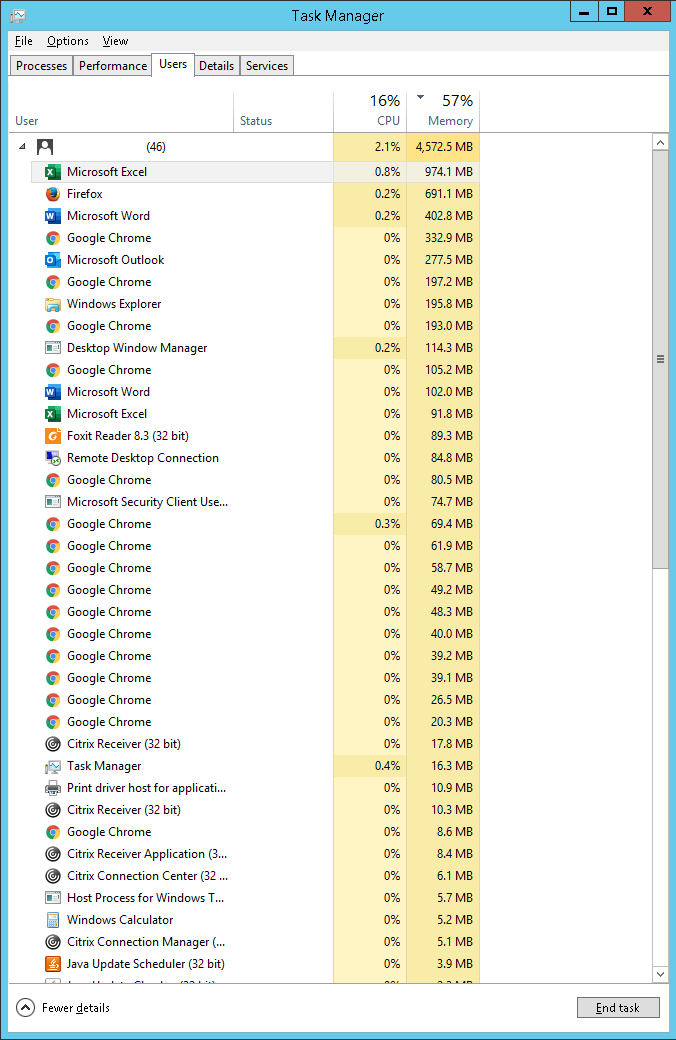Select Chrome row using 105.2 MB
676x1040 pixels.
pos(255,370)
